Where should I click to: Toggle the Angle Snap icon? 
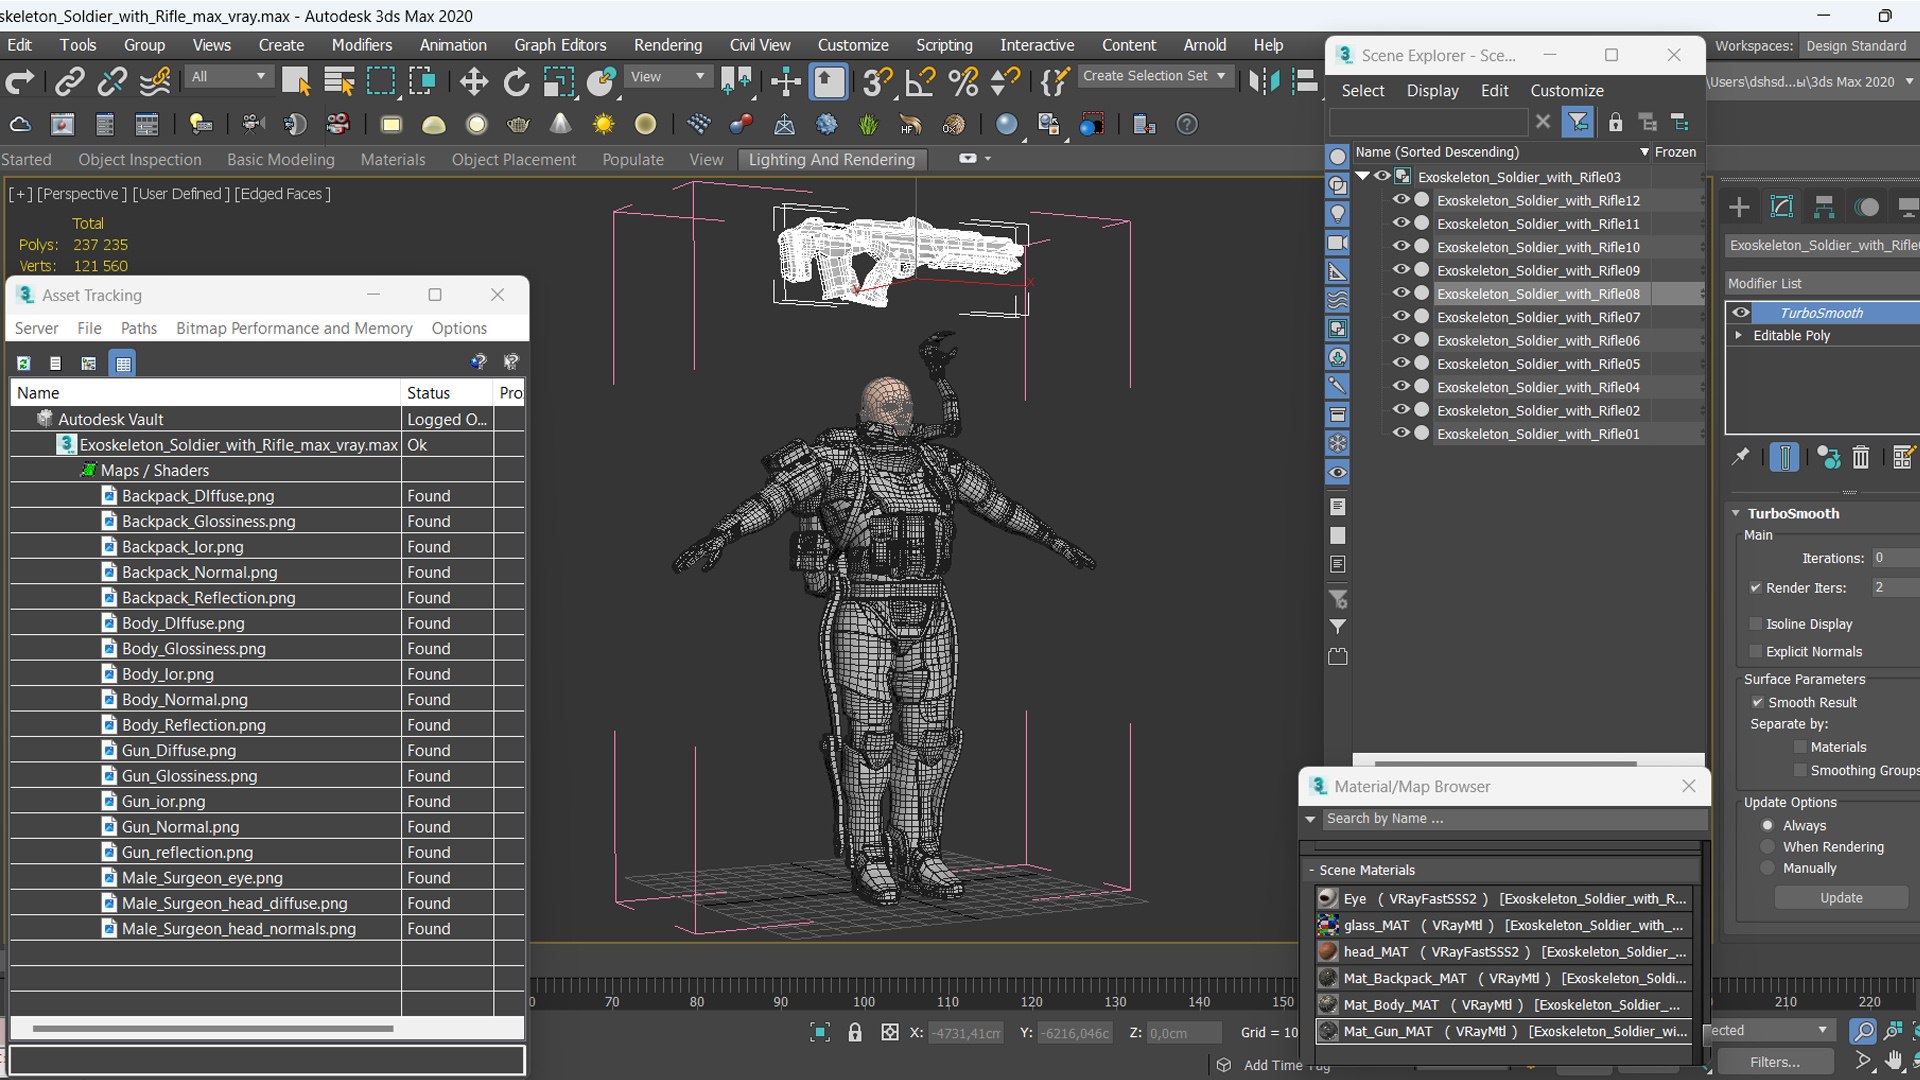[x=920, y=81]
